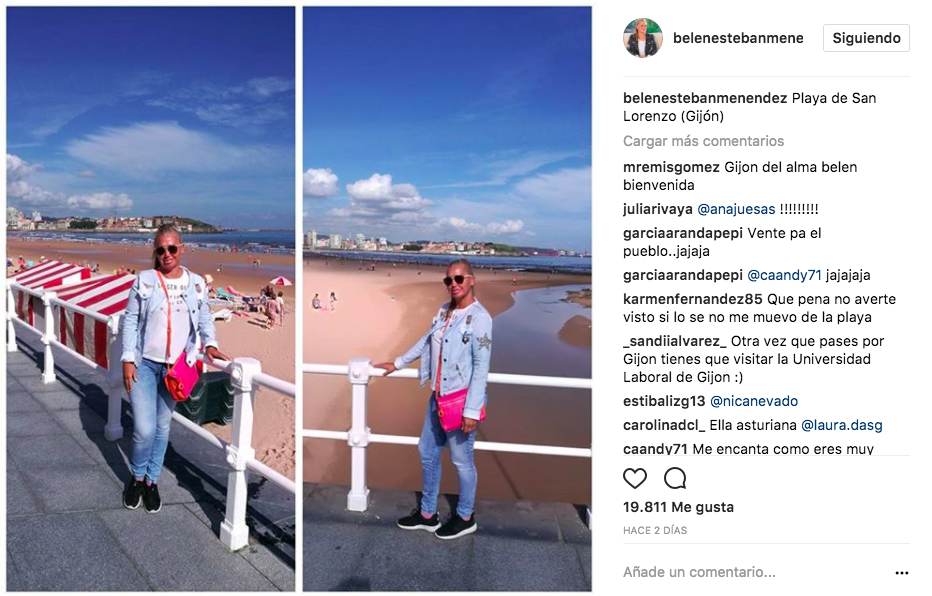Open the belenestebanmenendez caption username

click(x=705, y=98)
